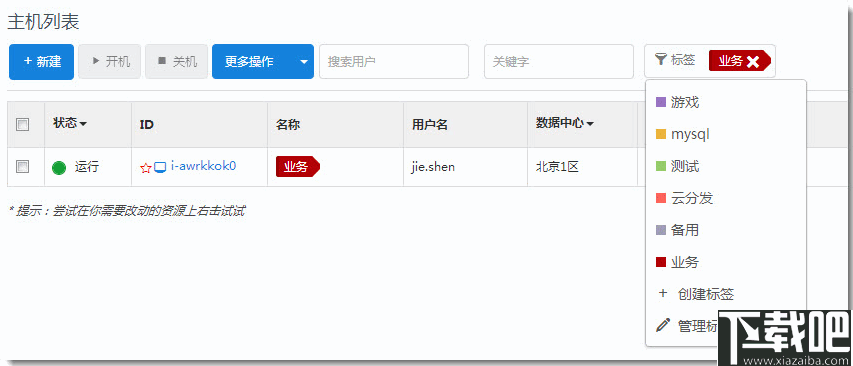Click the 新建 button
The width and height of the screenshot is (853, 366).
point(41,61)
